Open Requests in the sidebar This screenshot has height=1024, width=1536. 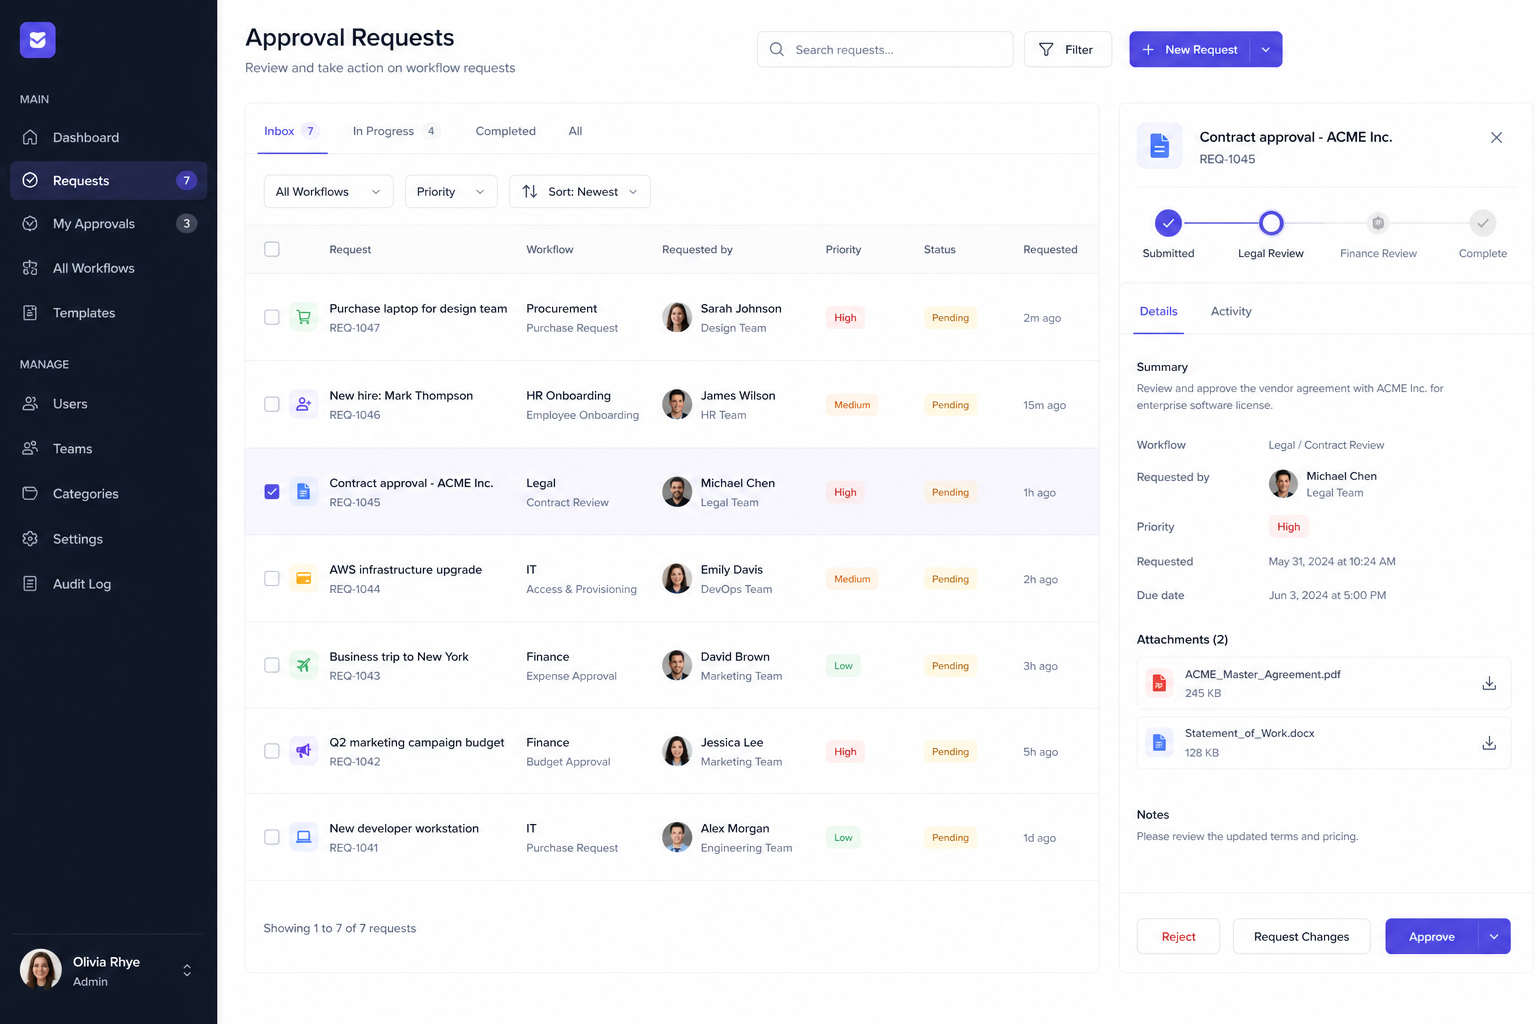pyautogui.click(x=109, y=181)
